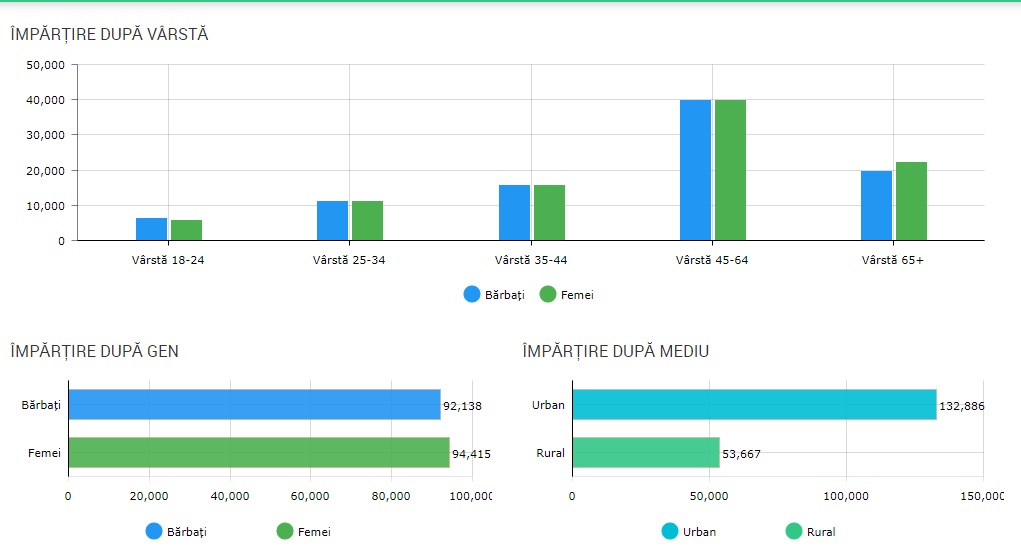Image resolution: width=1021 pixels, height=555 pixels.
Task: Hide Bărbați series in gender chart legend
Action: (x=154, y=532)
